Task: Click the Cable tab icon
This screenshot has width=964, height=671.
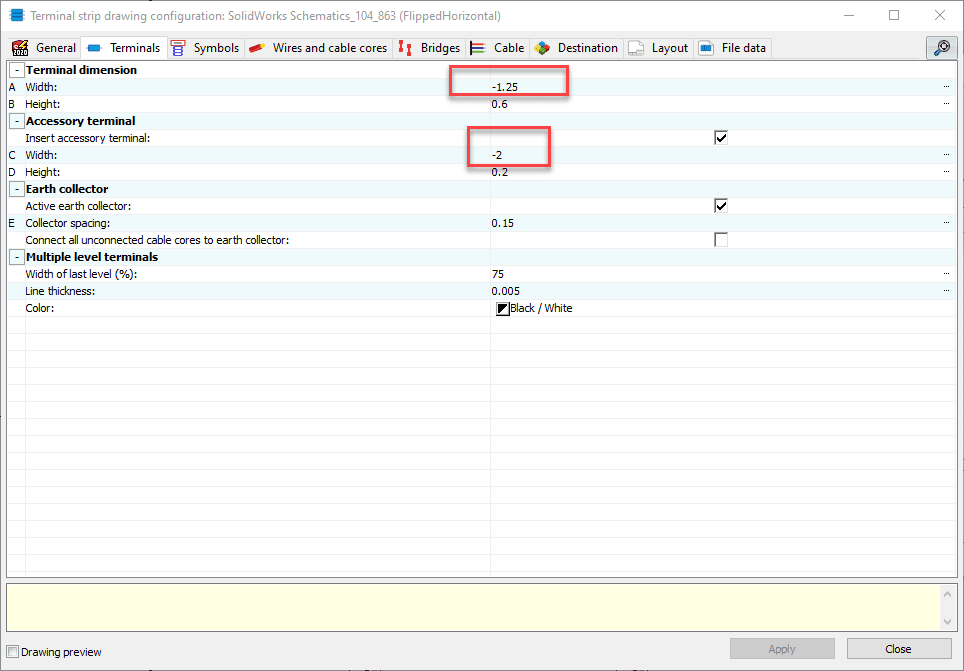Action: (478, 48)
